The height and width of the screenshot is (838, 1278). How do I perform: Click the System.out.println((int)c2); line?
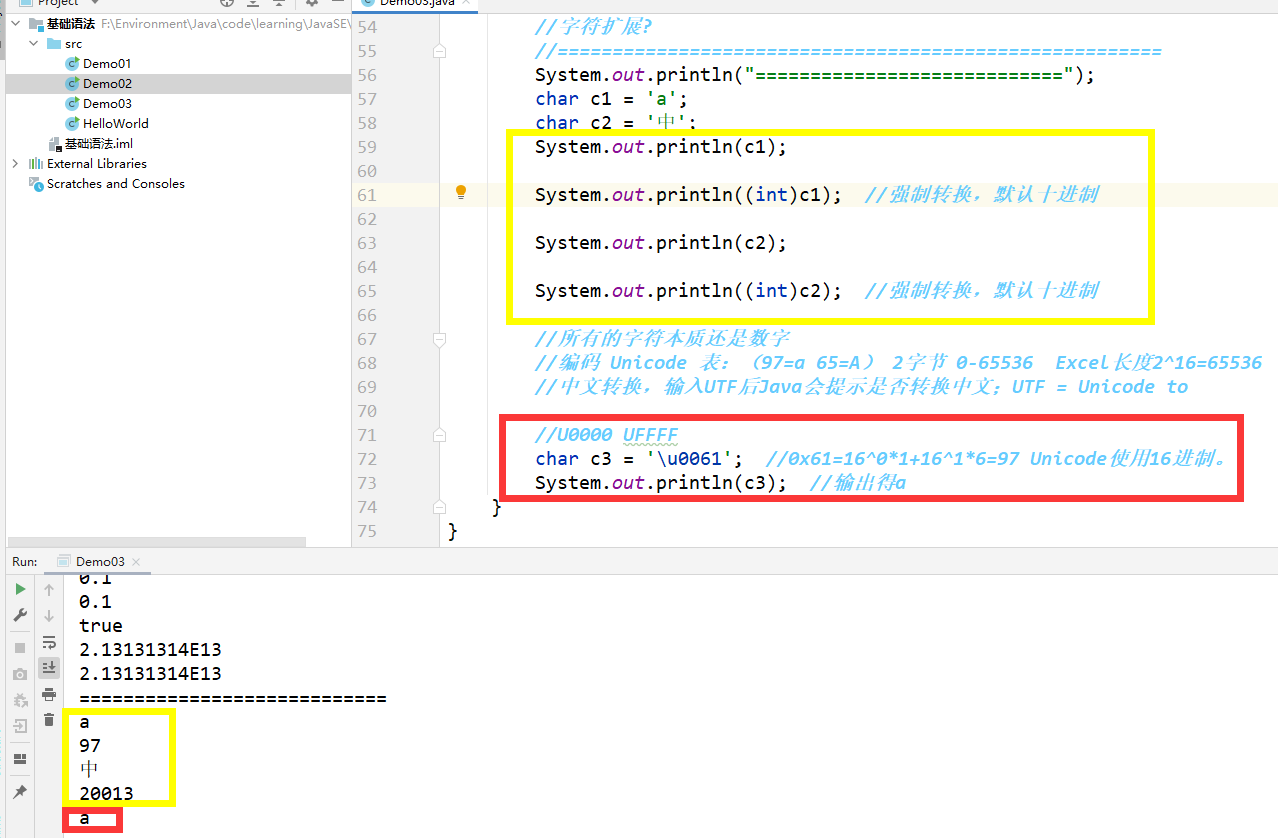click(x=688, y=291)
